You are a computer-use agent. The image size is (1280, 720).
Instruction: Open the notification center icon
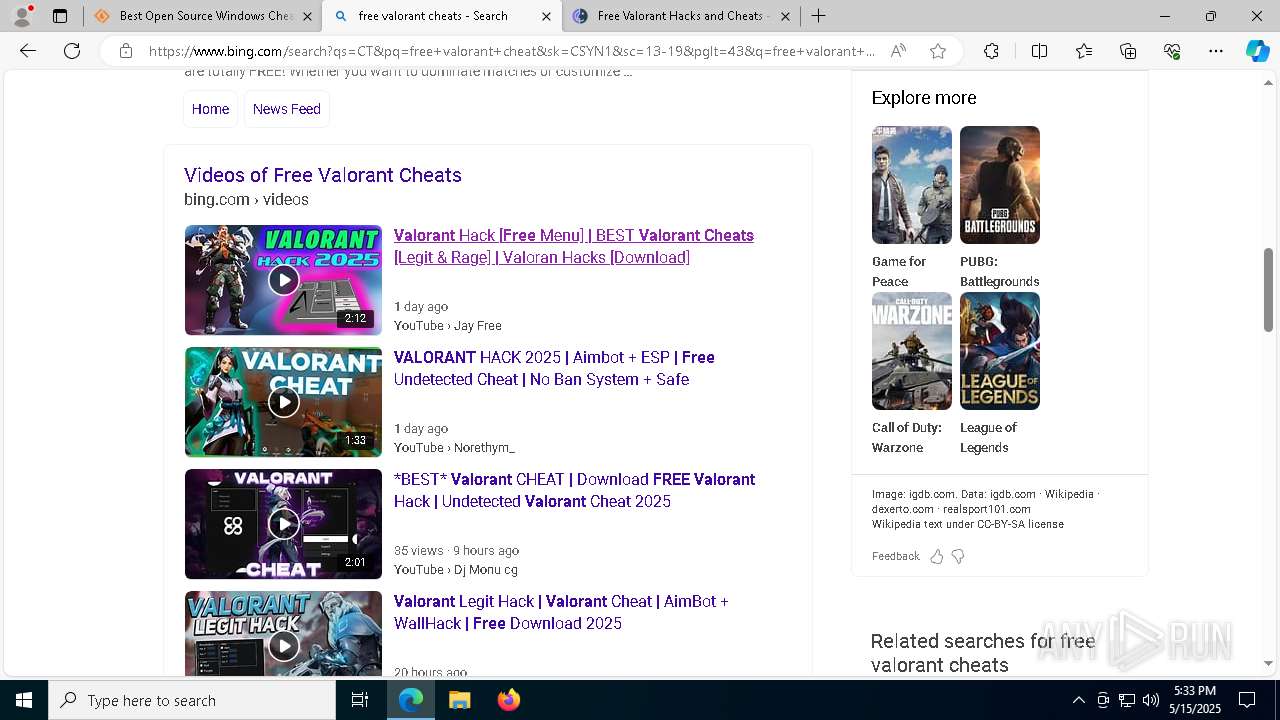click(x=1247, y=700)
